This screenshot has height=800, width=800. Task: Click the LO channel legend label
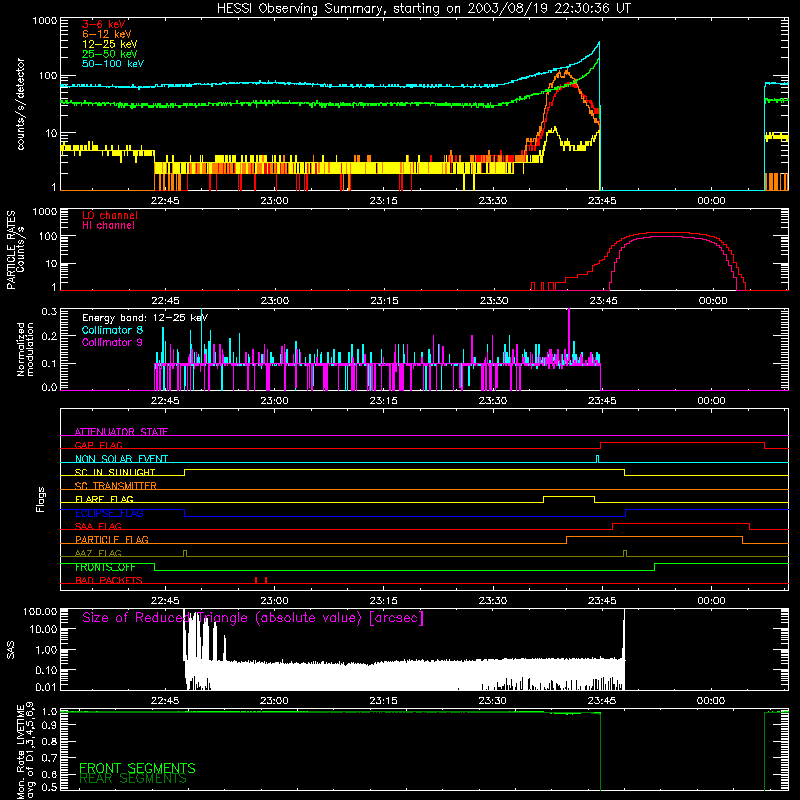(110, 215)
